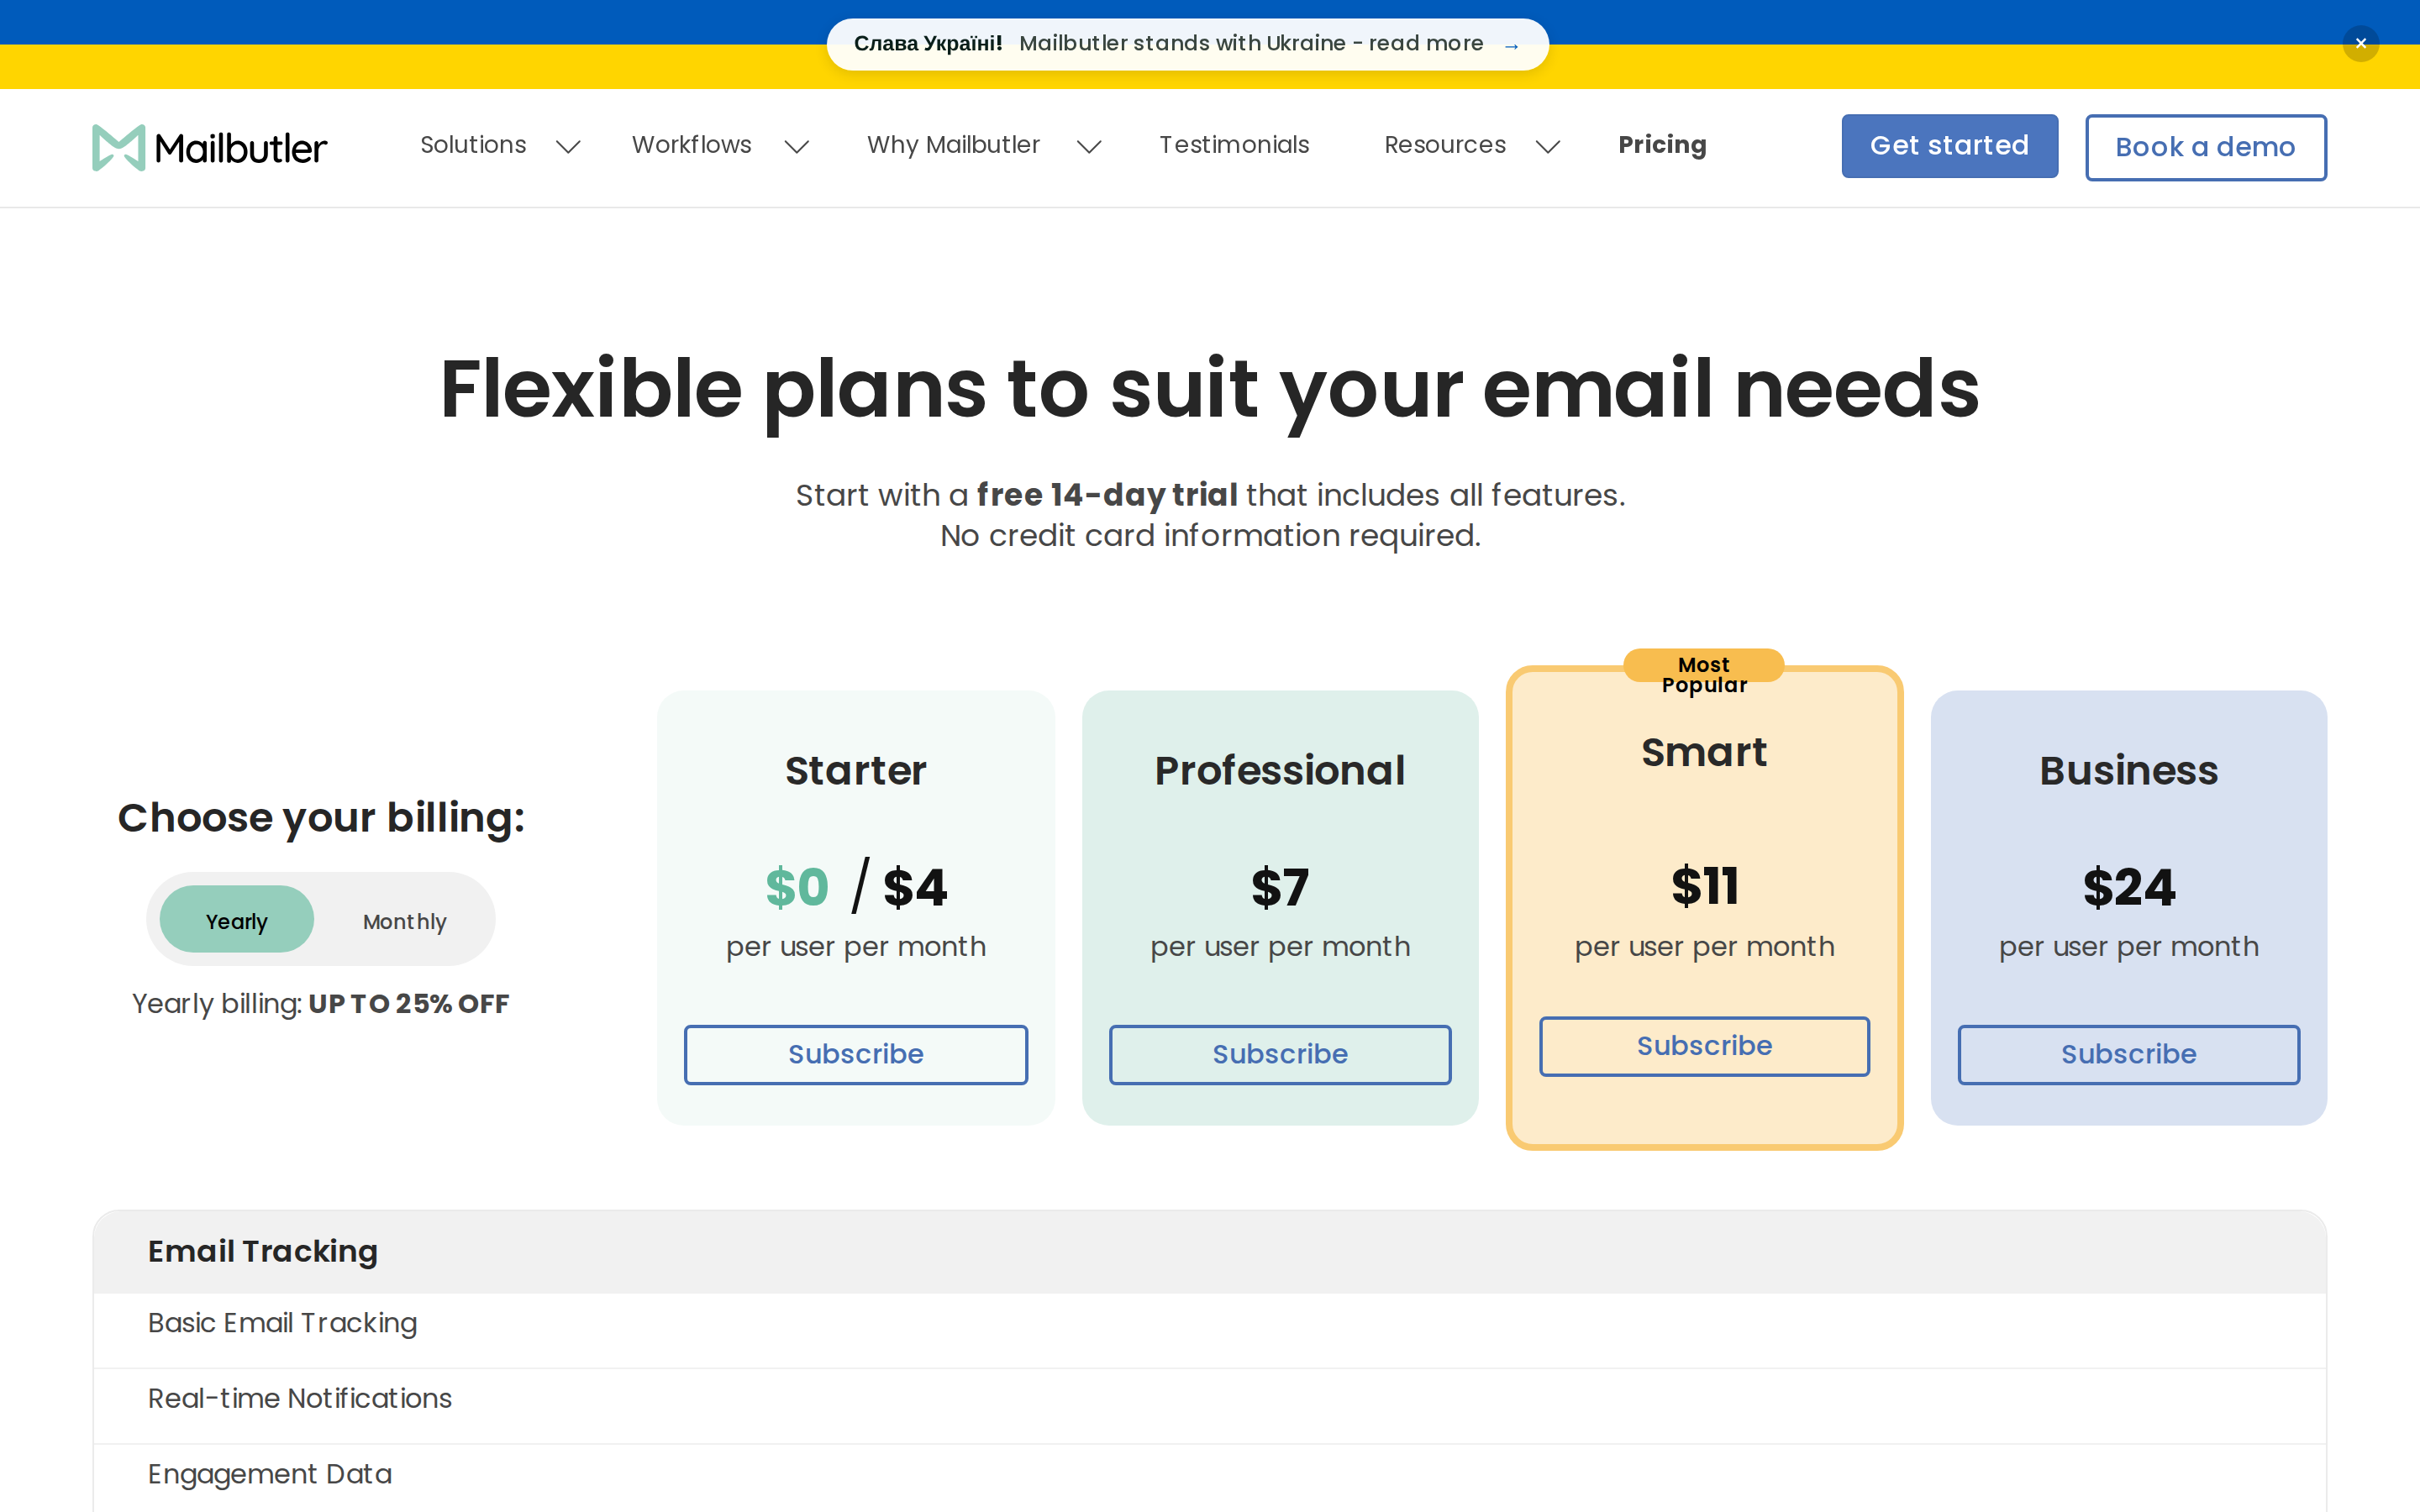Click 'UP TO 25% OFF' text
Screen dimensions: 2420x1512
[409, 1003]
